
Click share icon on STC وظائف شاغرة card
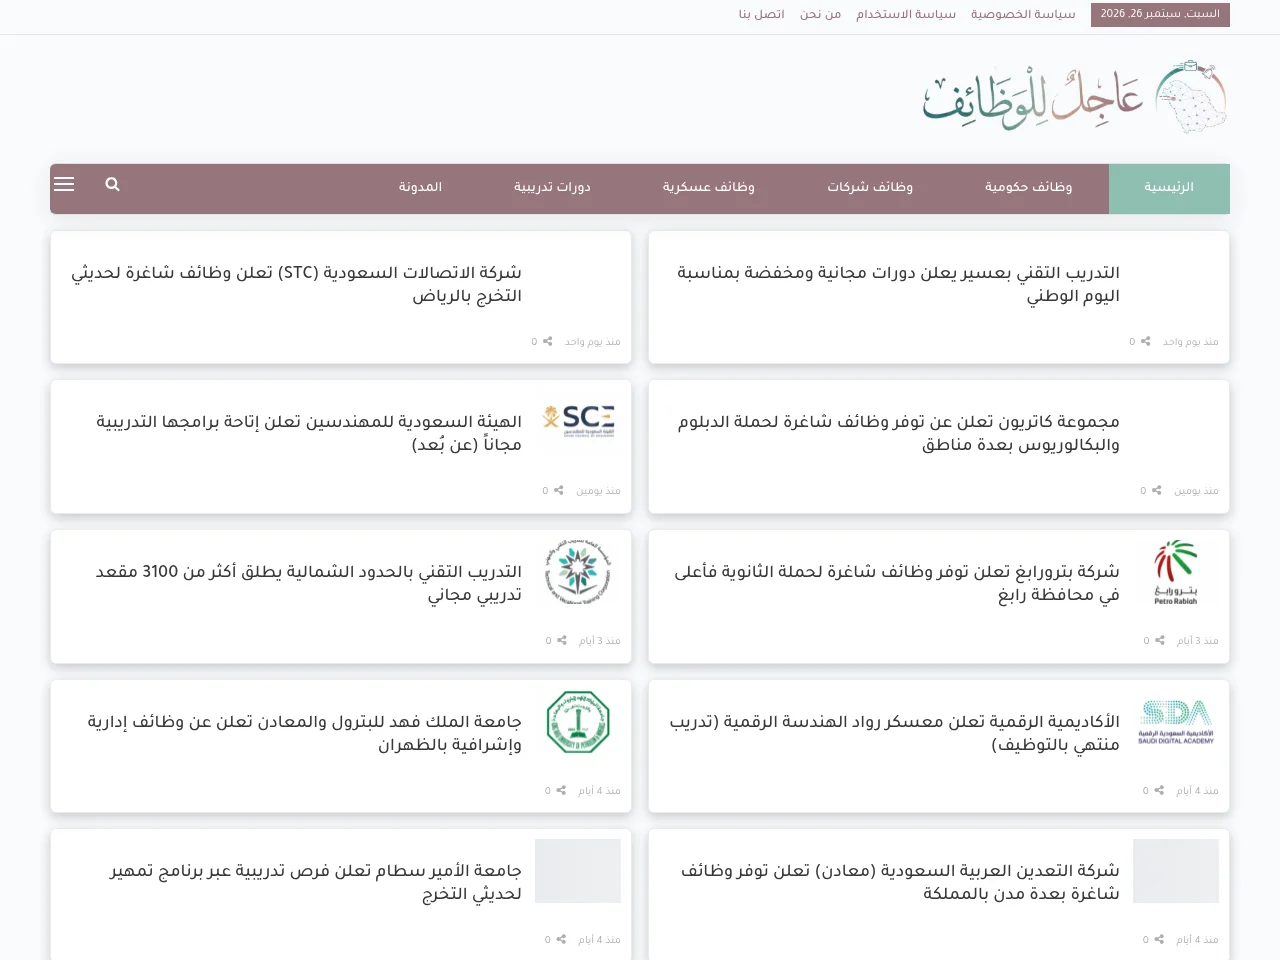(x=548, y=341)
